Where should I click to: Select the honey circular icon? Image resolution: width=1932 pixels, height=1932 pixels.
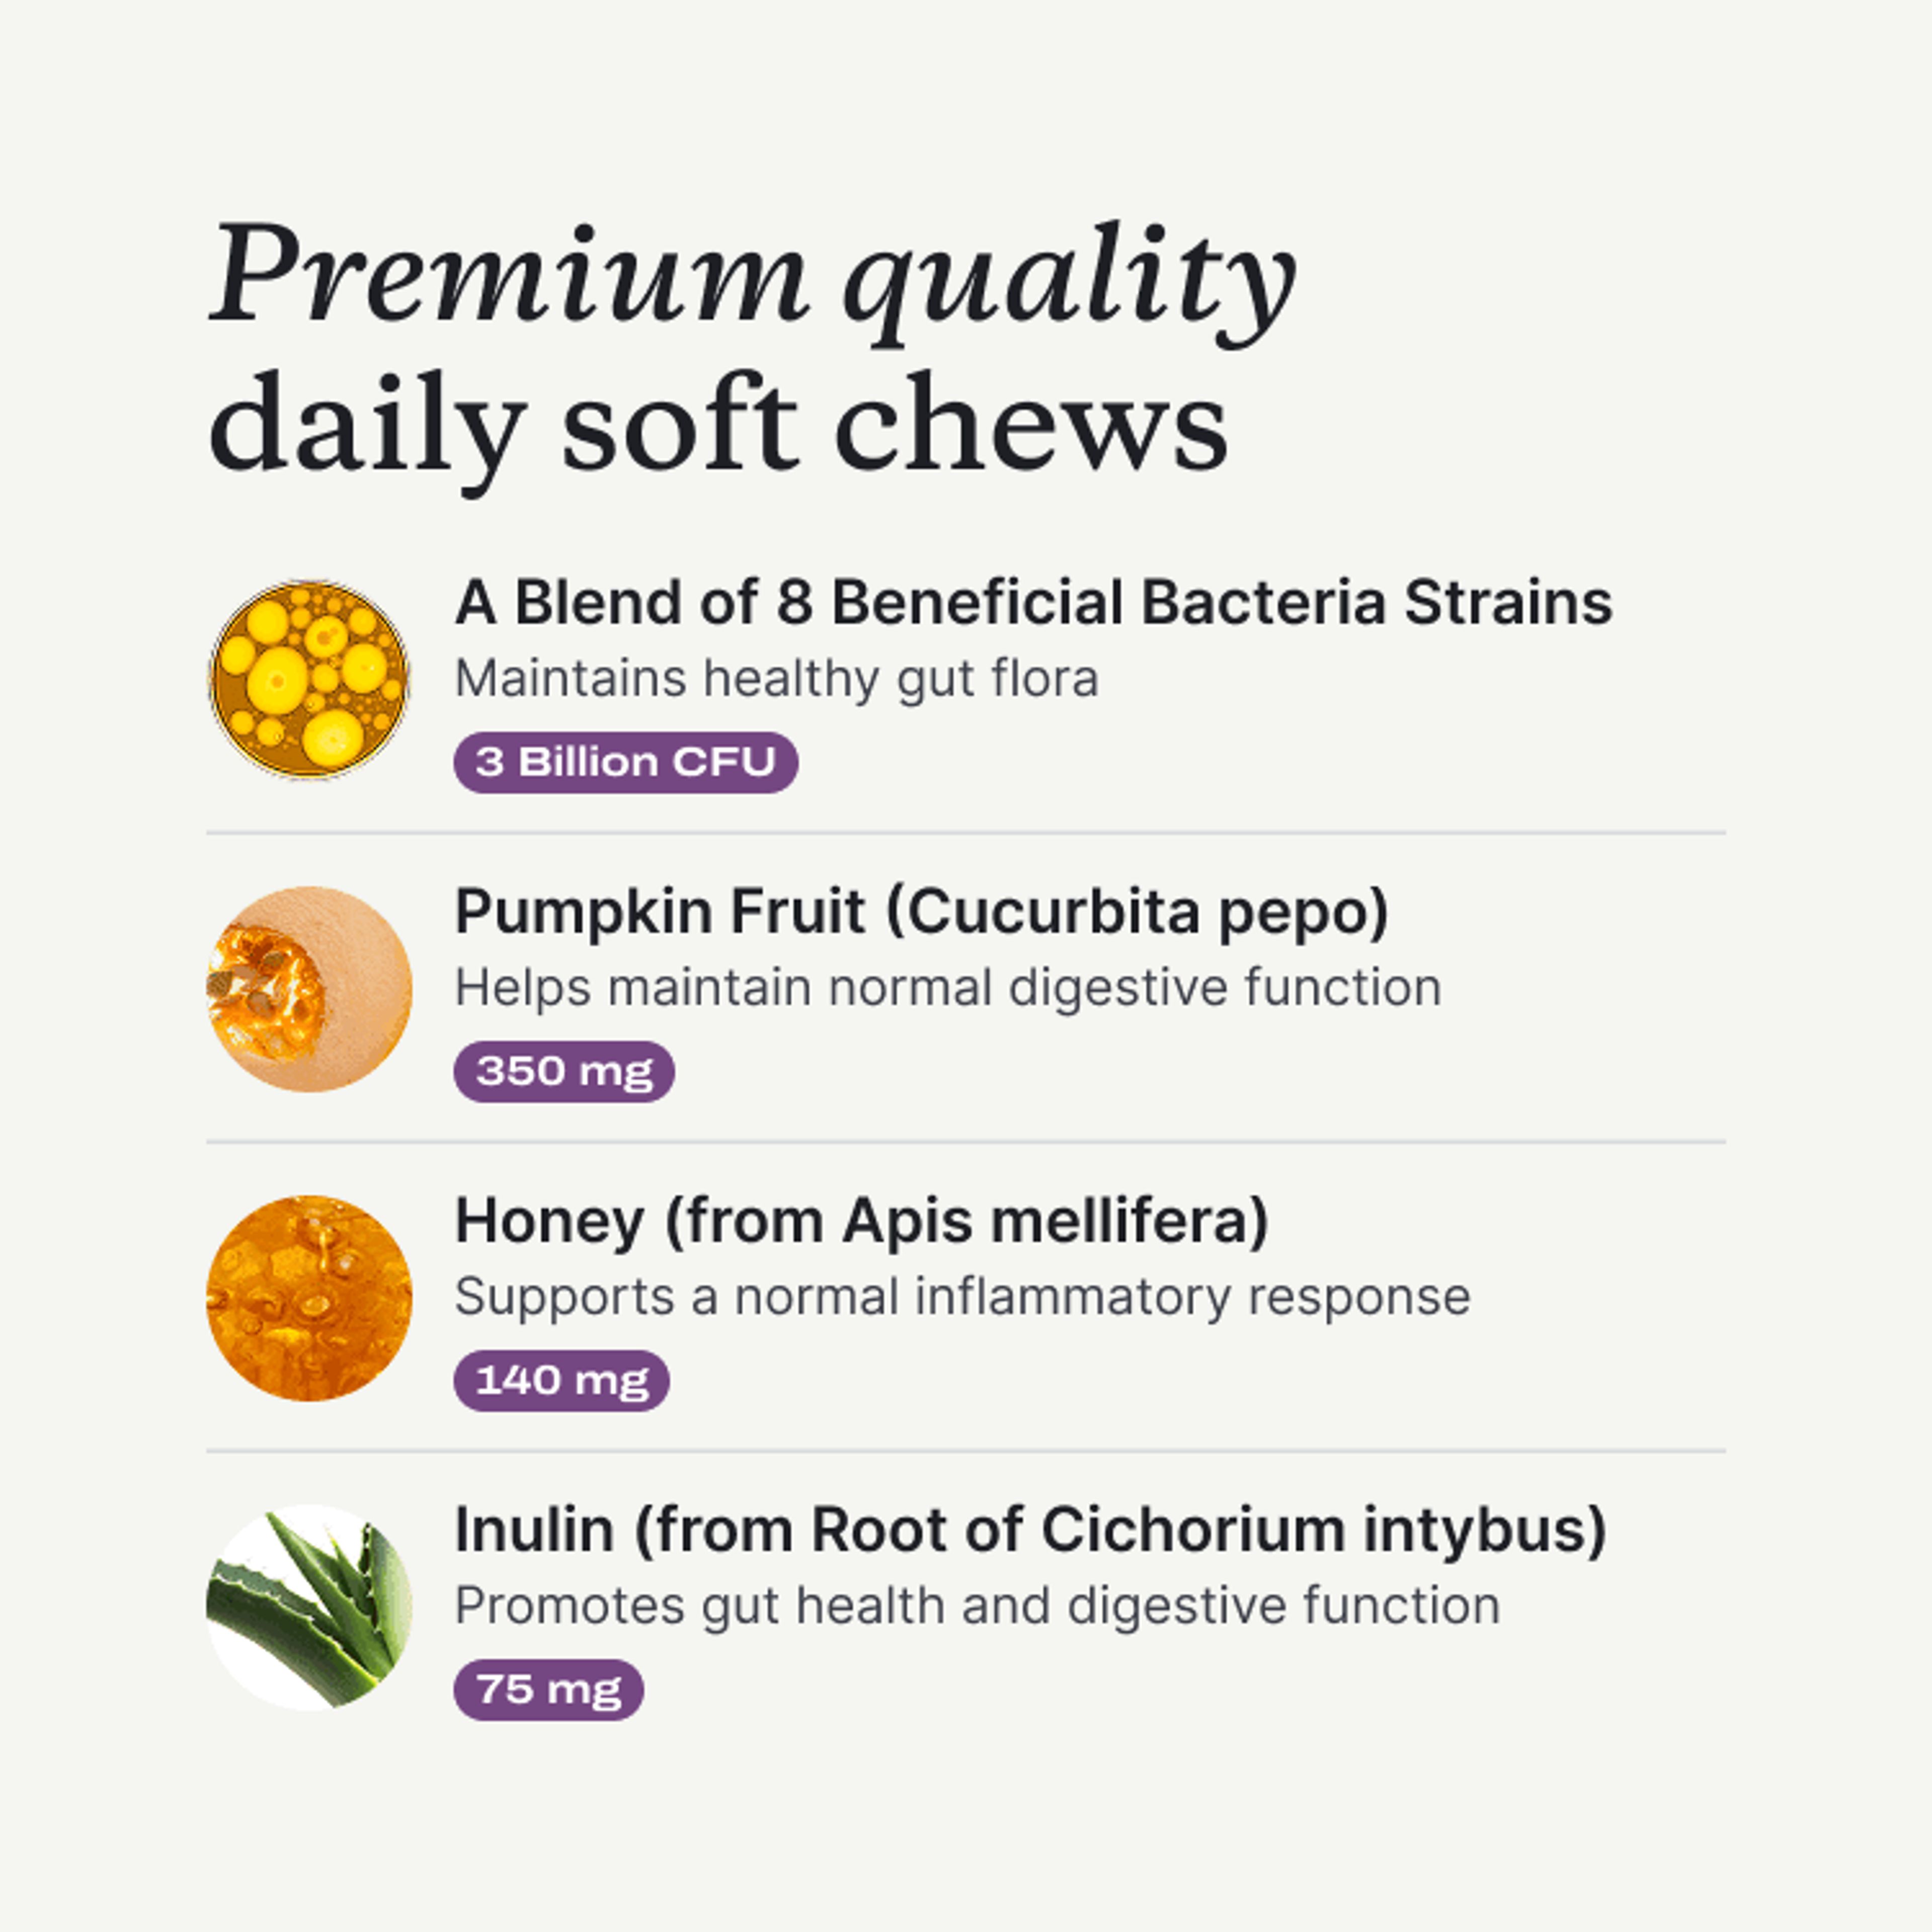(x=308, y=1297)
